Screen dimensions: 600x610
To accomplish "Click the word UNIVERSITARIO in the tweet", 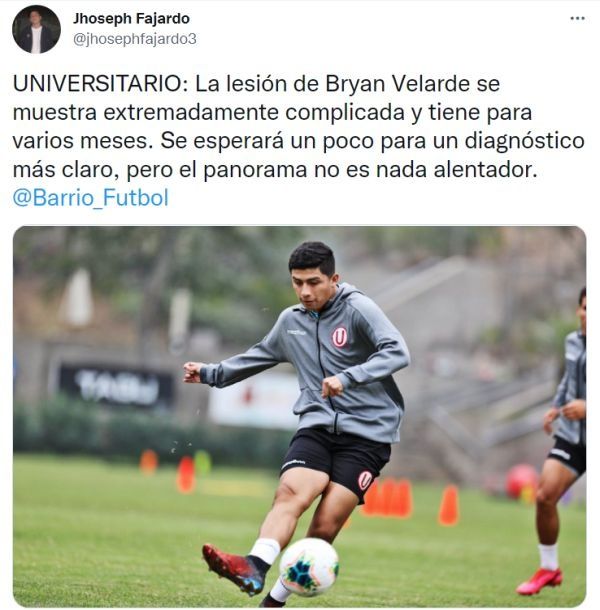I will [x=100, y=84].
